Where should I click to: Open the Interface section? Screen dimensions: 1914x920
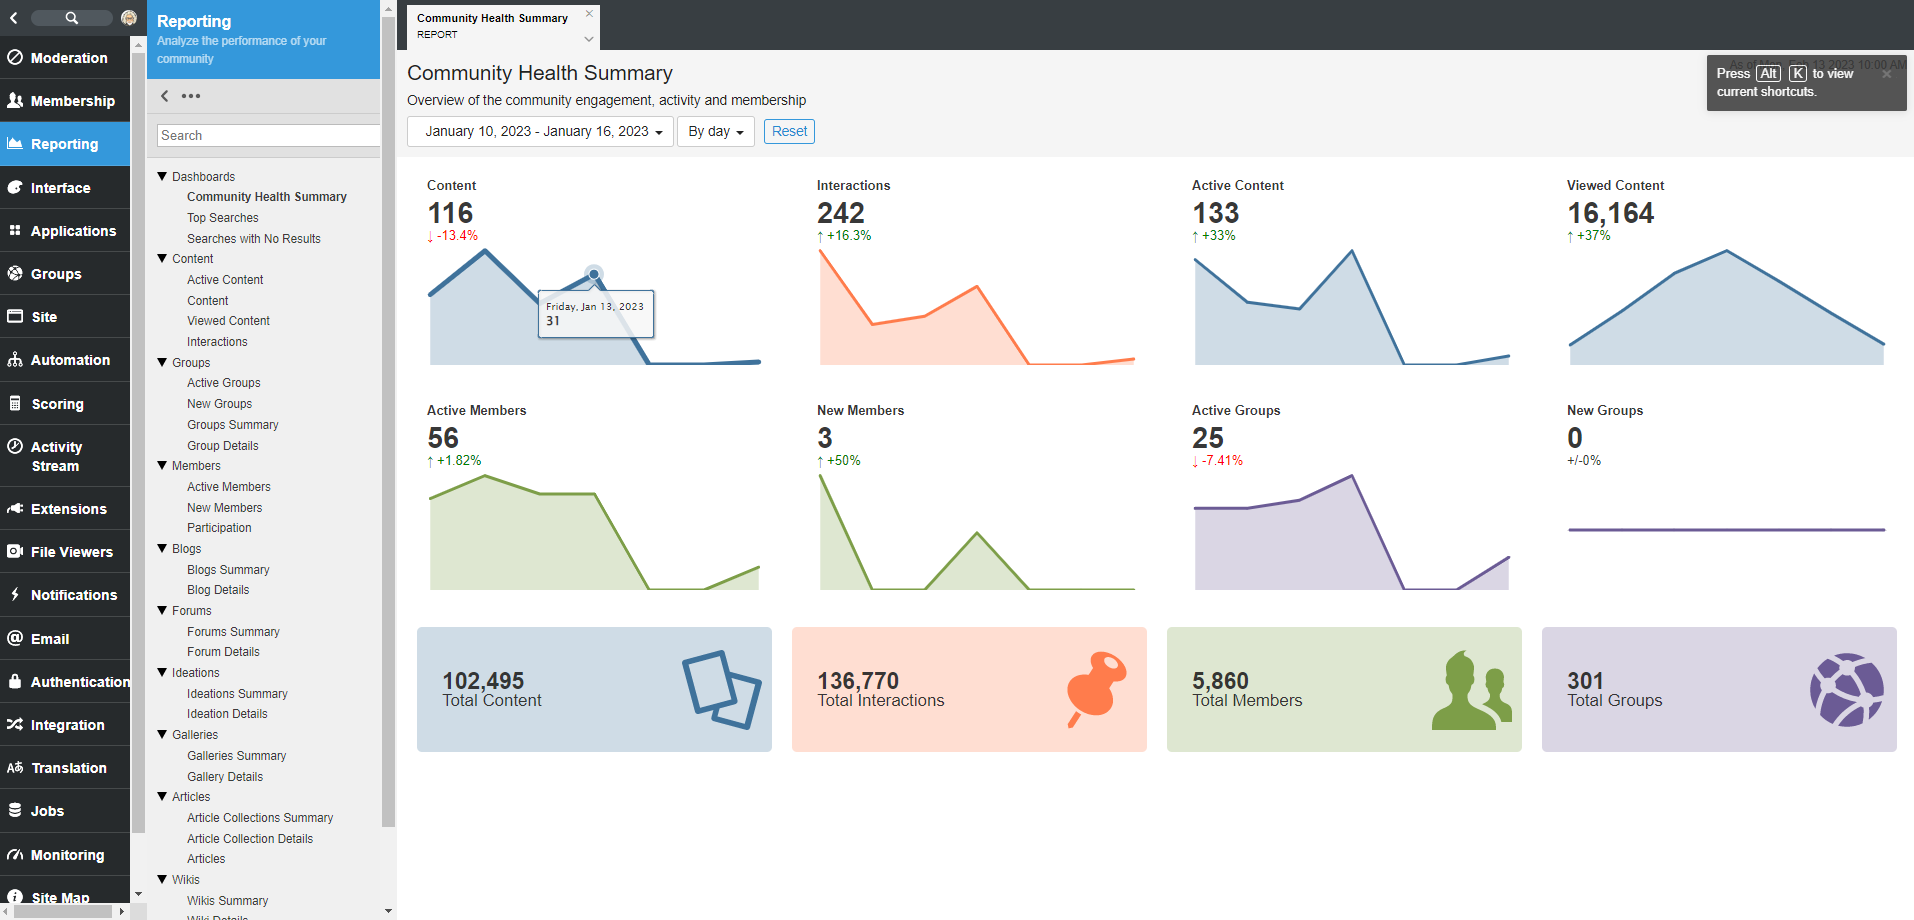(65, 188)
